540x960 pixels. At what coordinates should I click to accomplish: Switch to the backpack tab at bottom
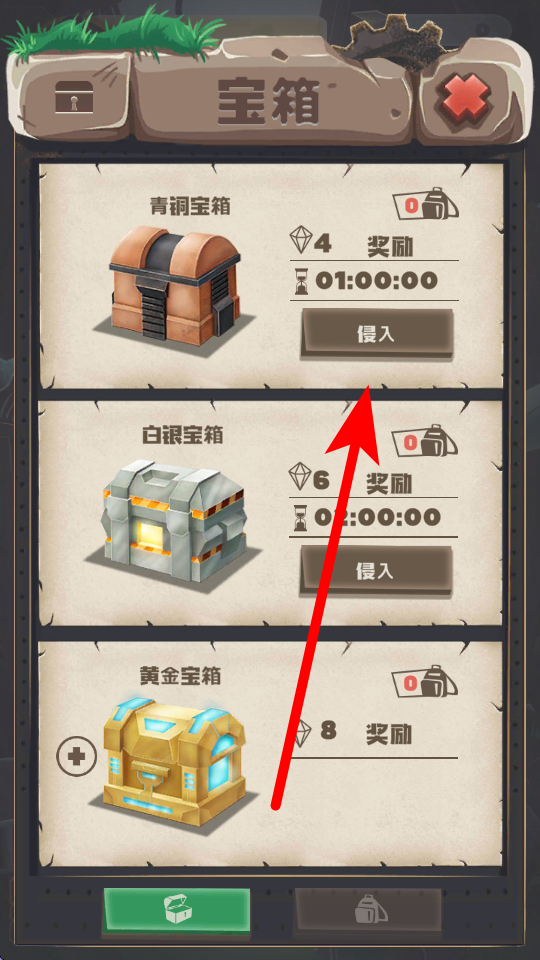coord(367,912)
